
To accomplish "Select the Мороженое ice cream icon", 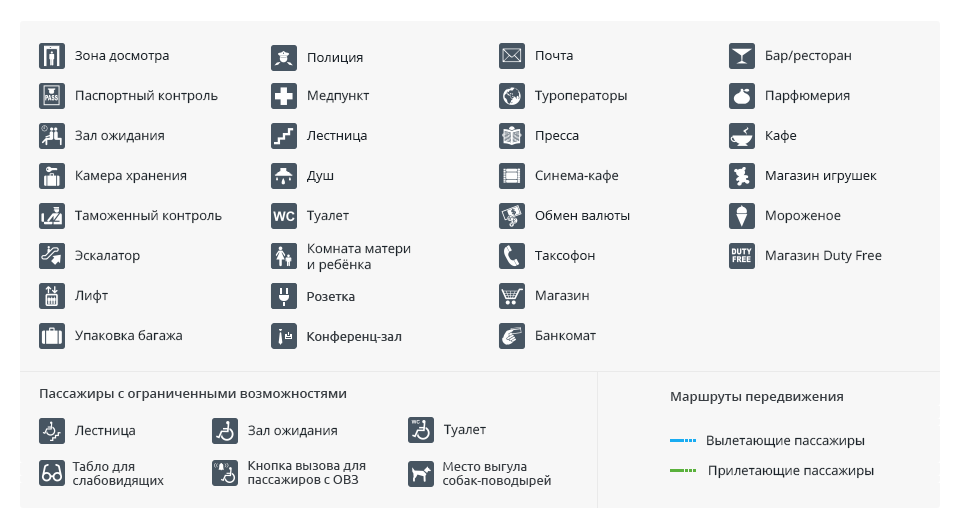I will (x=742, y=216).
